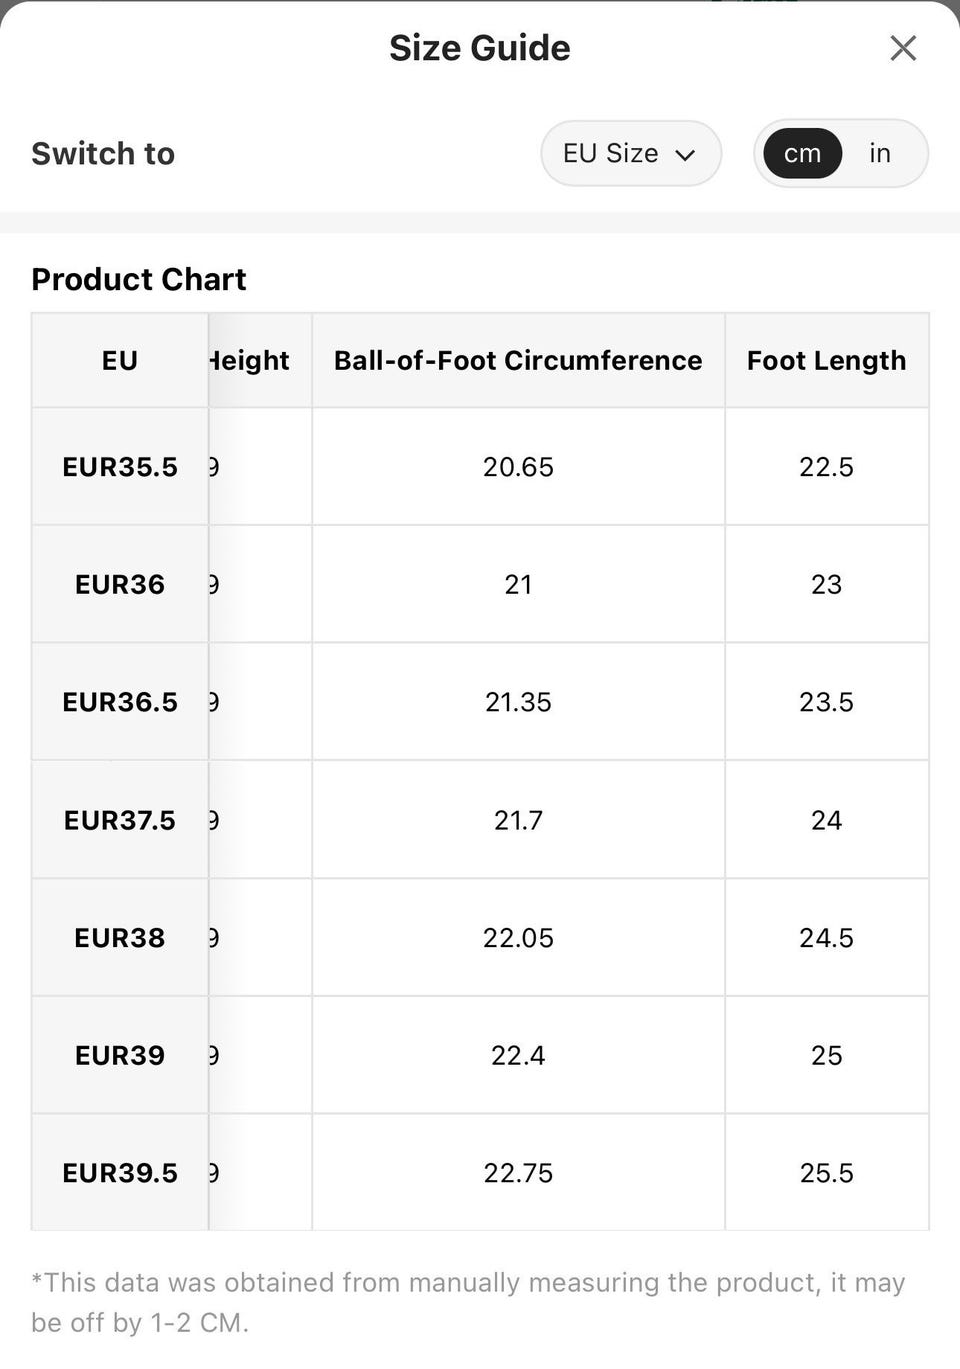
Task: Select the EUR39 row label
Action: pos(120,1055)
